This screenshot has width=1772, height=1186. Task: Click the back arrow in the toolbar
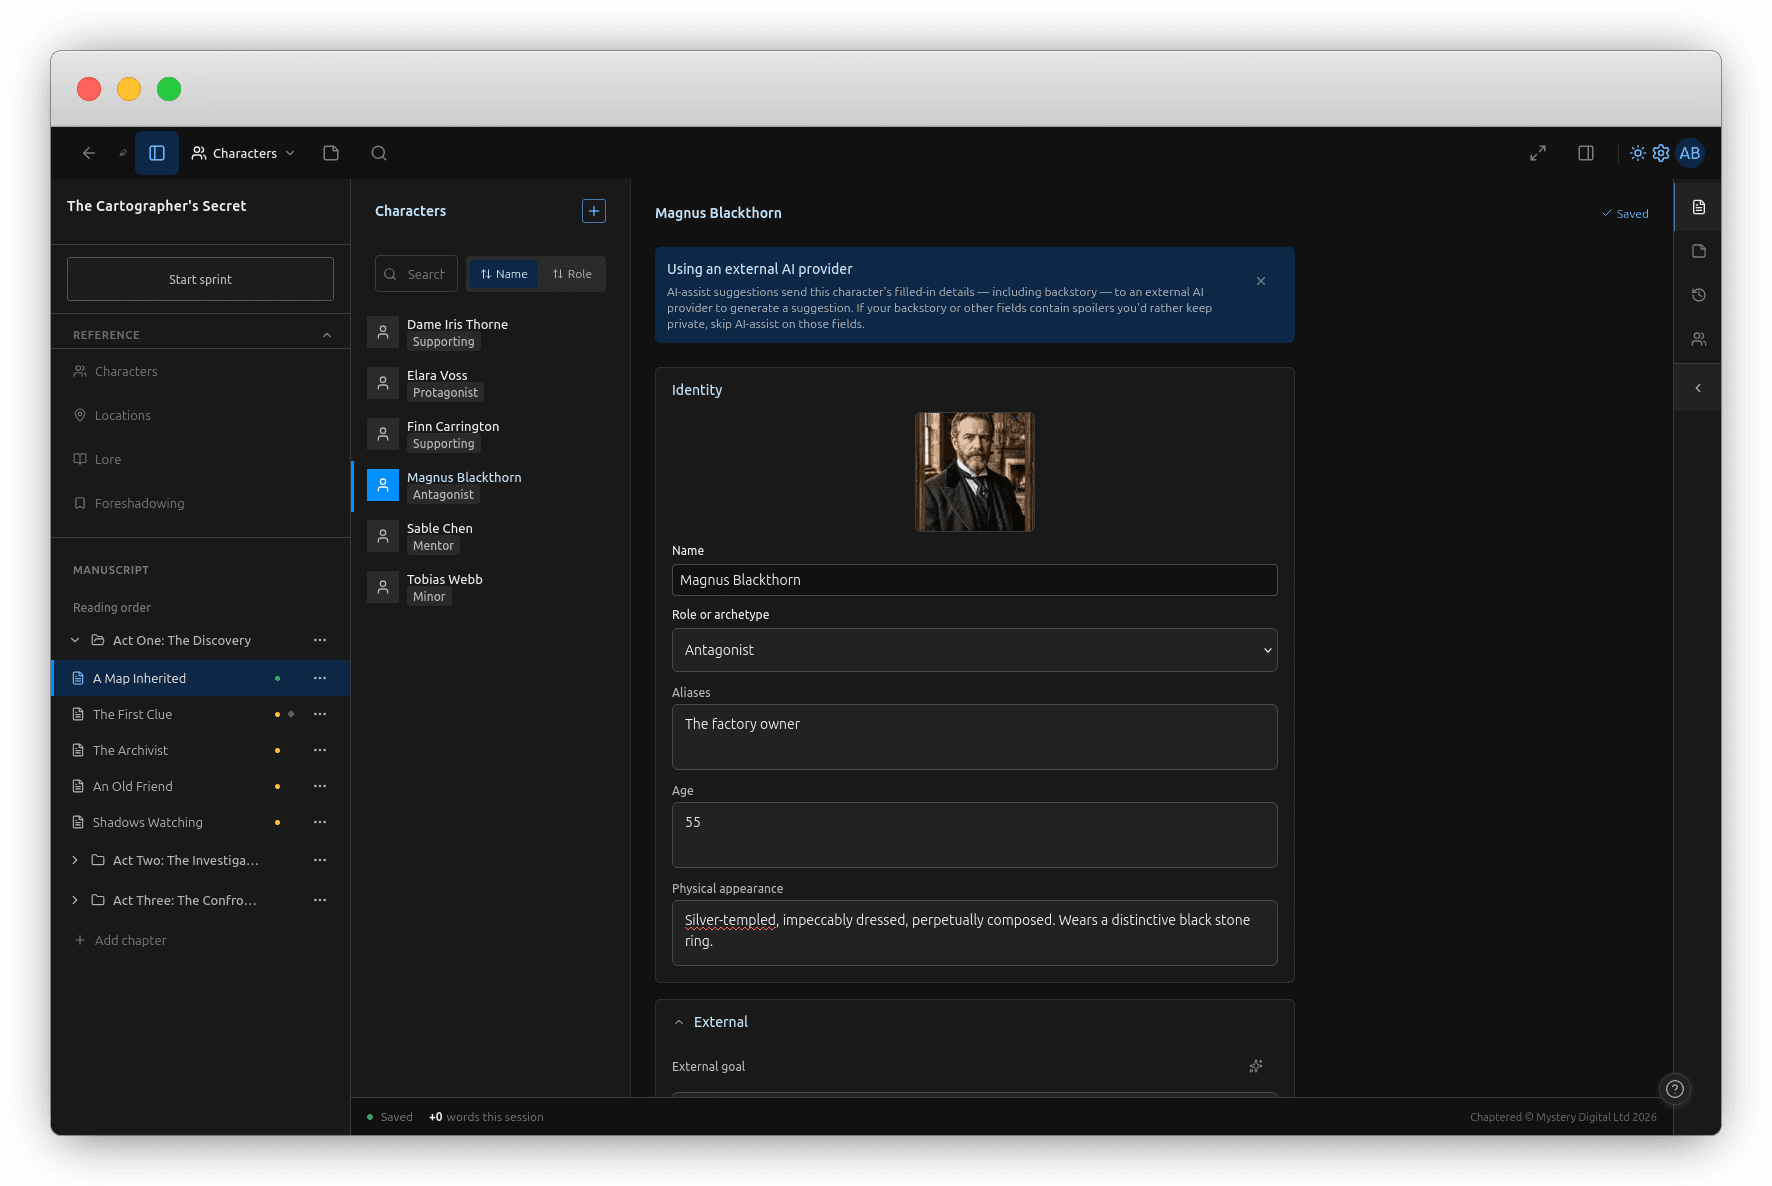(89, 153)
